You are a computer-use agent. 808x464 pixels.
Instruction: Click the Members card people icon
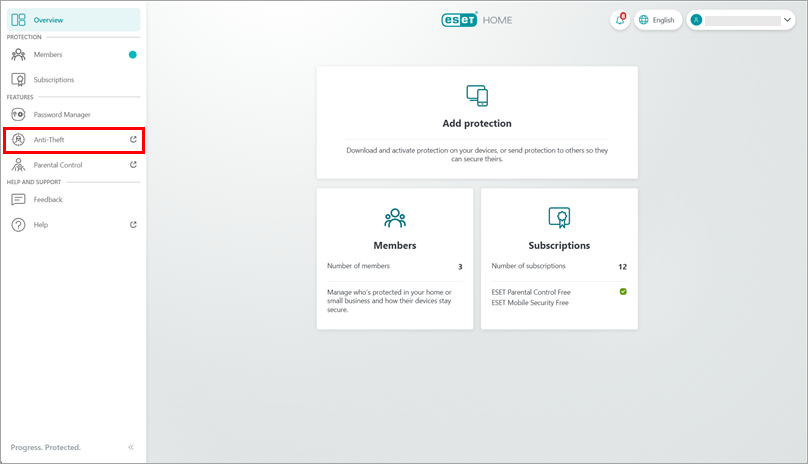394,217
